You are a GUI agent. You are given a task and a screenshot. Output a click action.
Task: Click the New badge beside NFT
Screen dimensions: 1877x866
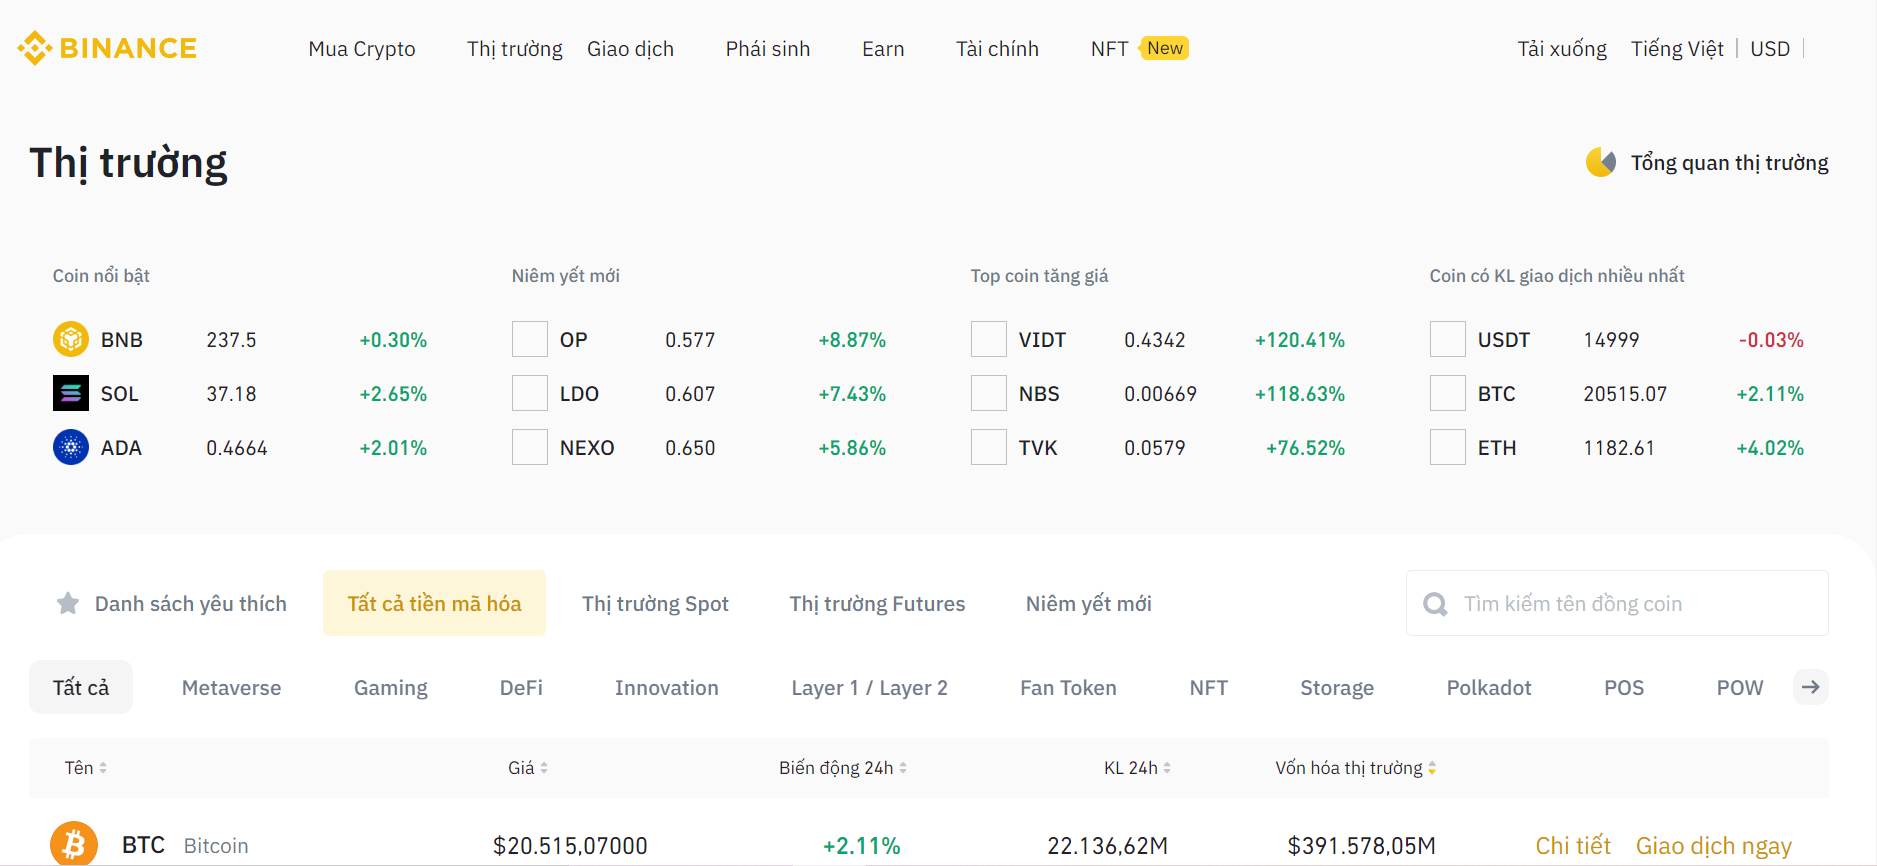1164,48
